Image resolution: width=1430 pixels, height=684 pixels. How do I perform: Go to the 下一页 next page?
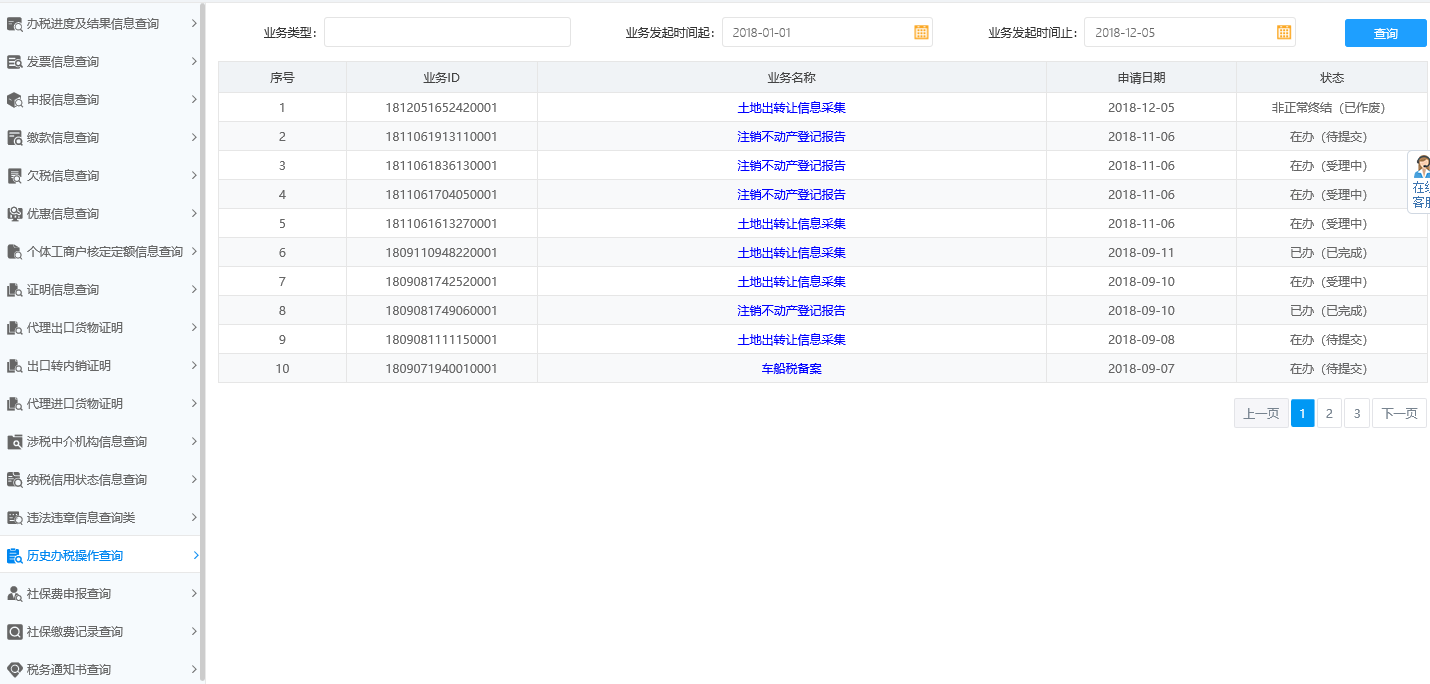coord(1399,412)
